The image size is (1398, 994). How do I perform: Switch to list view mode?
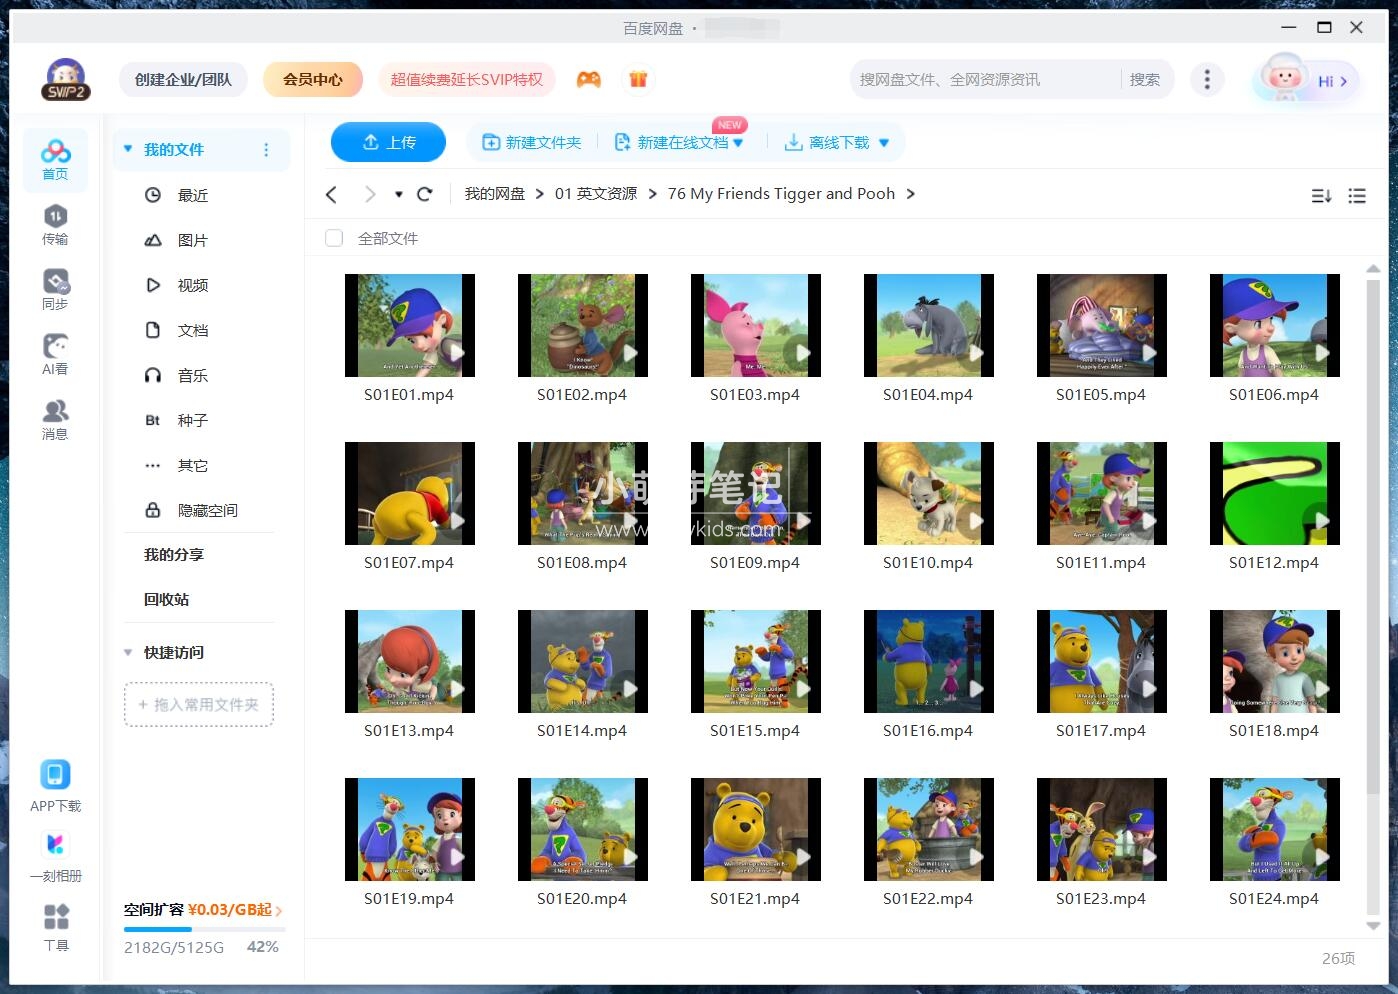click(x=1357, y=196)
